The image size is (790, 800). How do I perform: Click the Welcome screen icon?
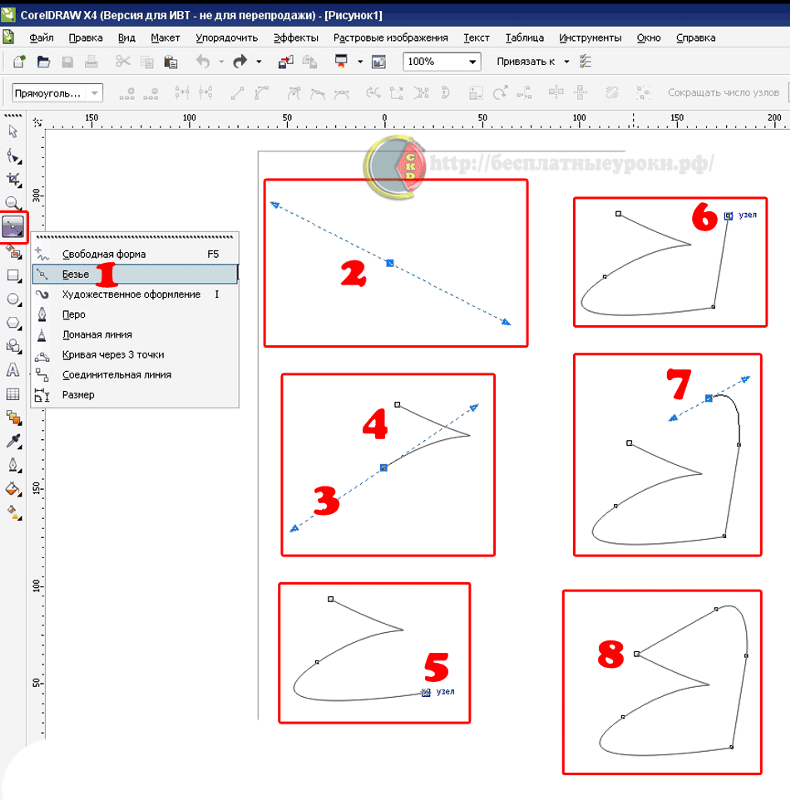379,62
